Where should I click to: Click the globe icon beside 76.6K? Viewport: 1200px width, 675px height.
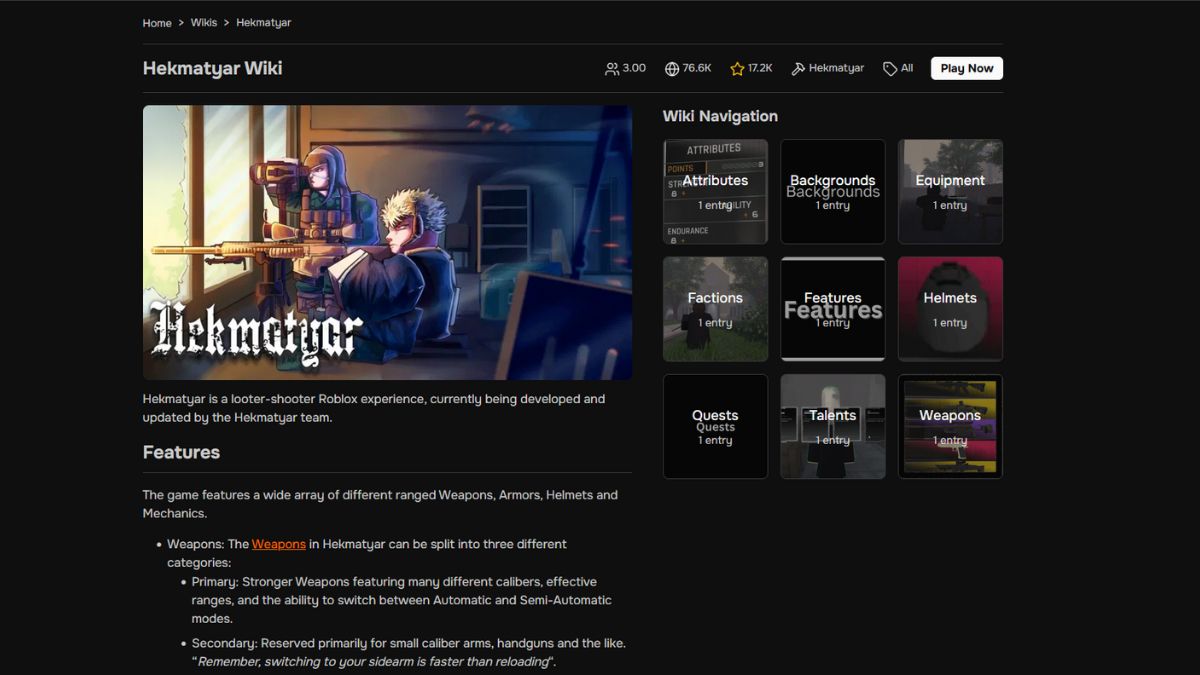tap(672, 69)
